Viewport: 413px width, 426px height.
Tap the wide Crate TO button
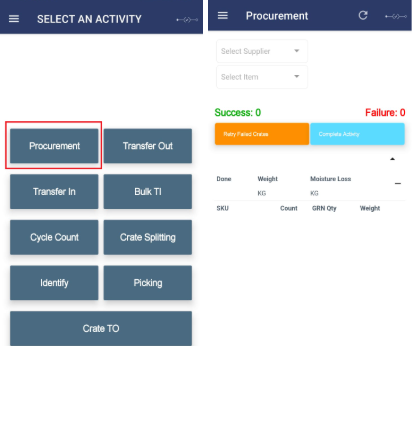point(101,329)
